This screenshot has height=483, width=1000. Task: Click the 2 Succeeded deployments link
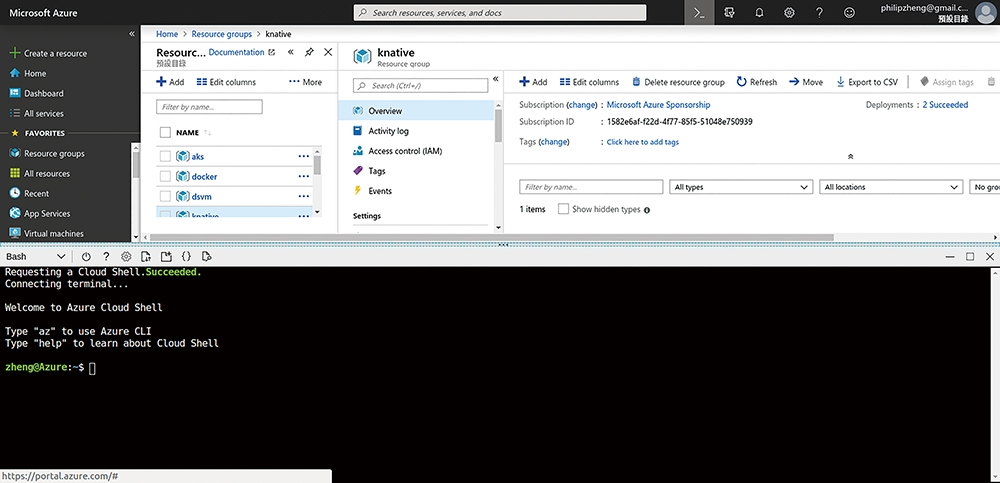click(x=945, y=105)
